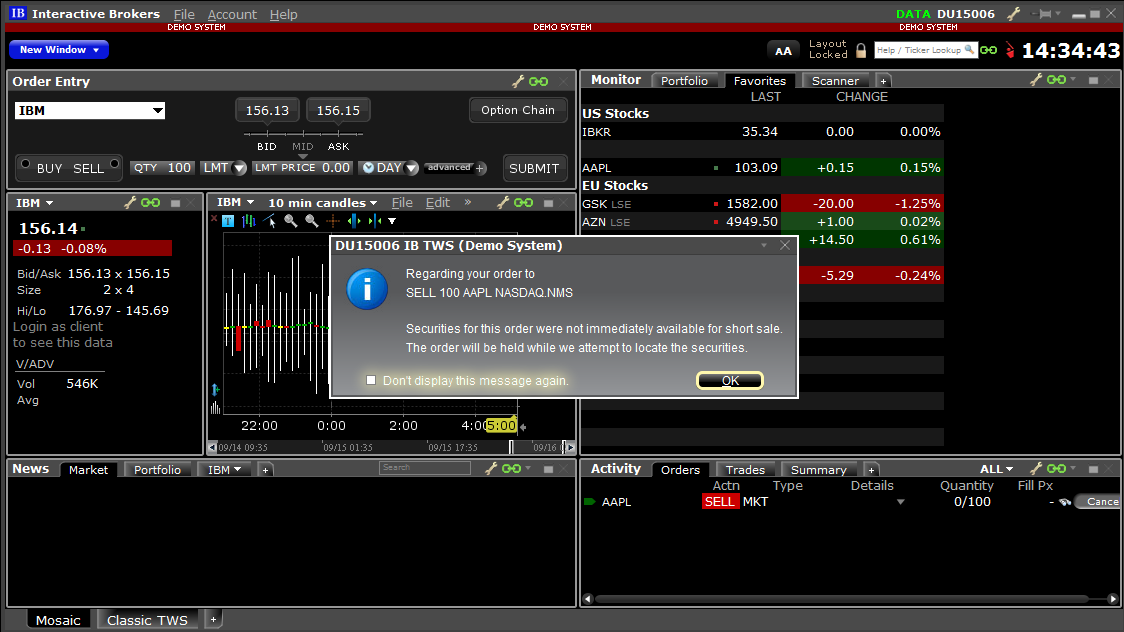The image size is (1124, 632).
Task: Click the chart wrench configuration icon
Action: click(503, 203)
